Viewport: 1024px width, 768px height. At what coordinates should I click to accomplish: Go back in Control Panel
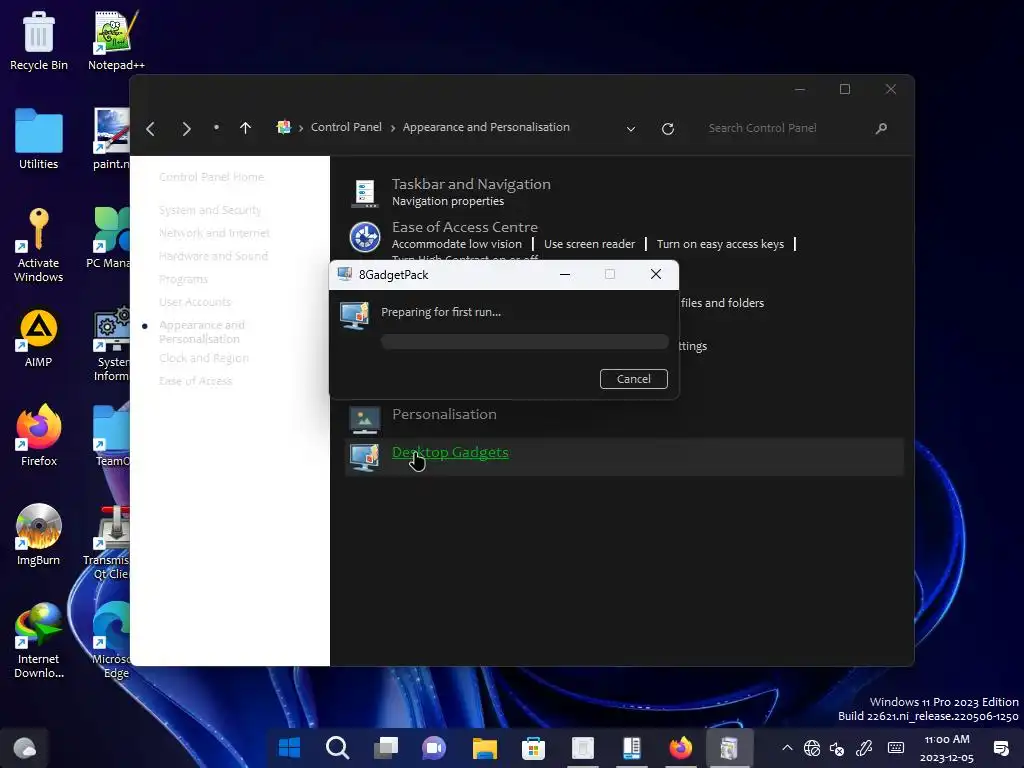click(151, 129)
